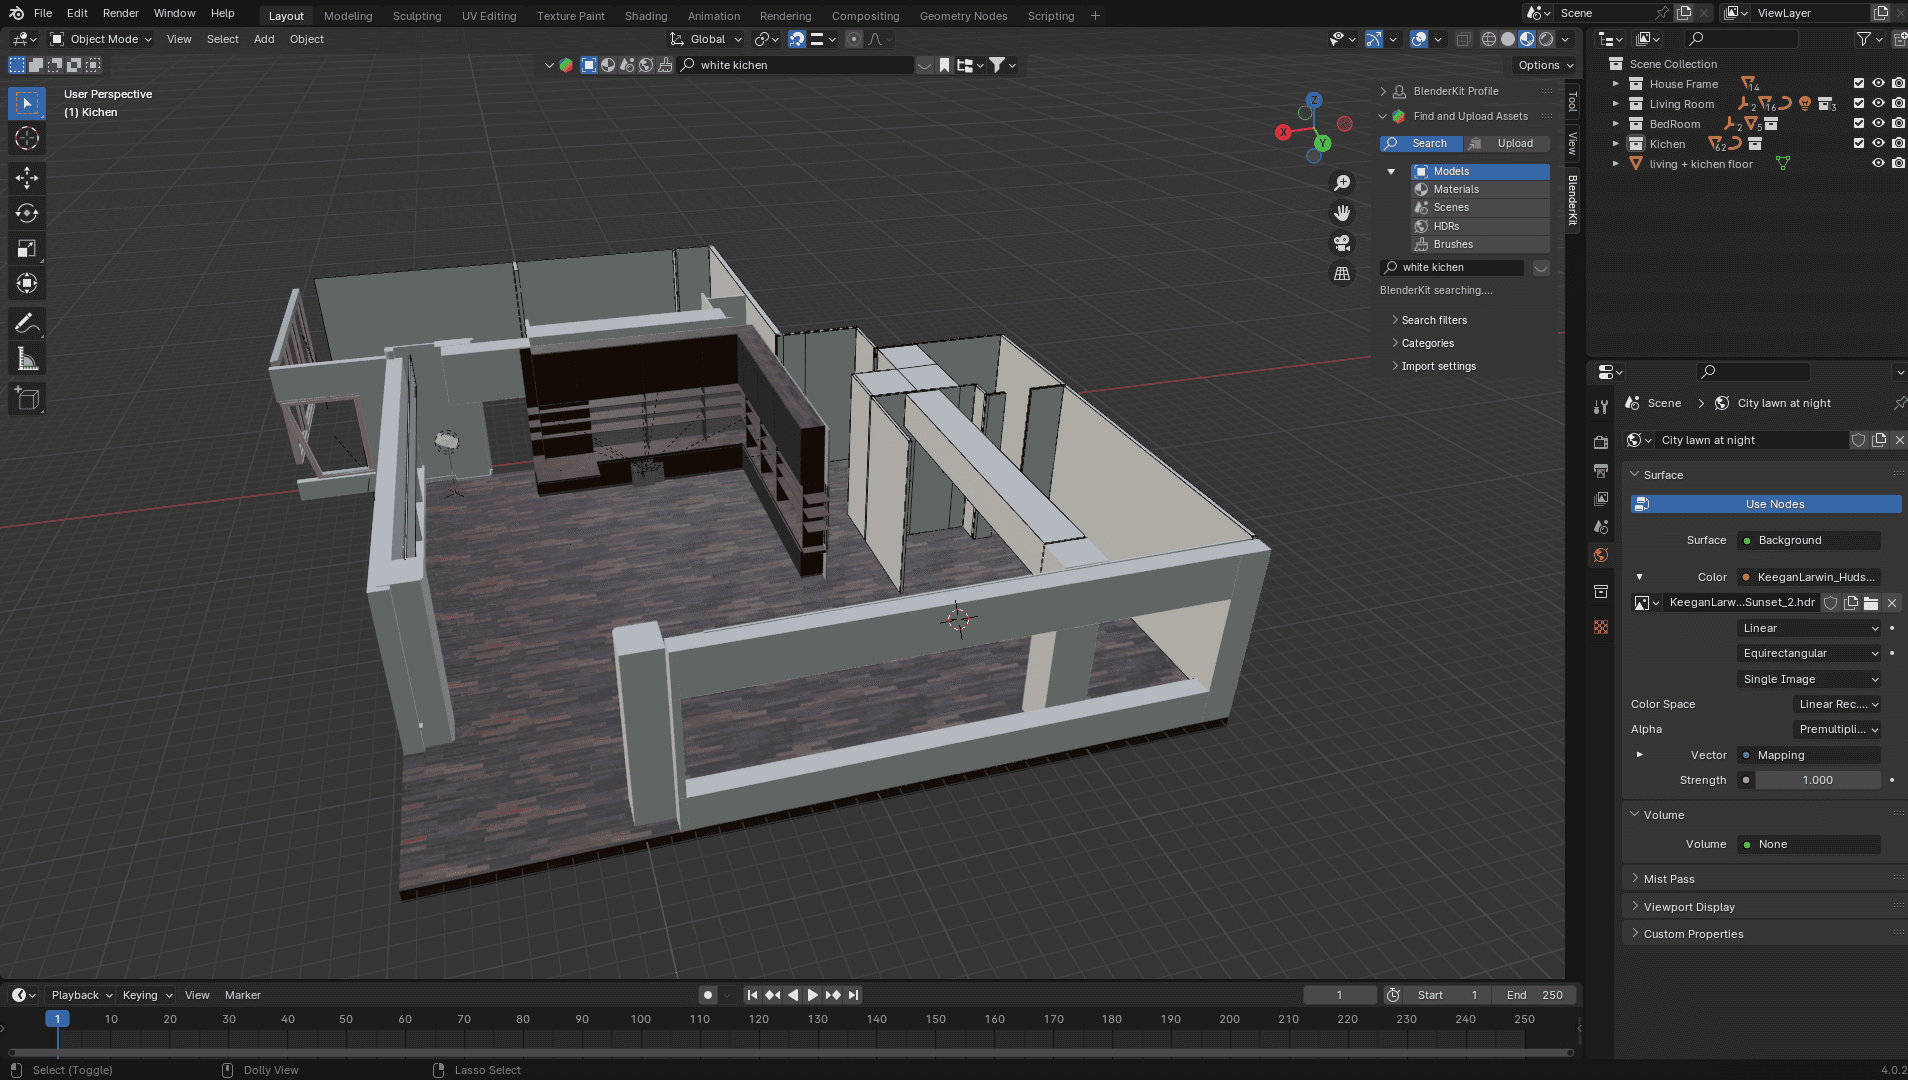
Task: Open the Object Mode dropdown
Action: pos(101,39)
